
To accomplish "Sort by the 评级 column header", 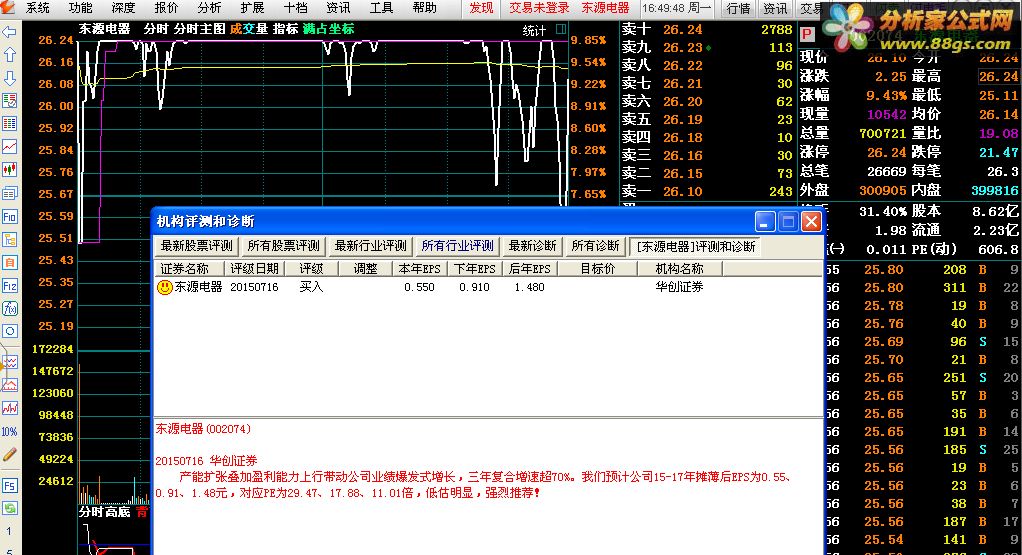I will pos(312,268).
